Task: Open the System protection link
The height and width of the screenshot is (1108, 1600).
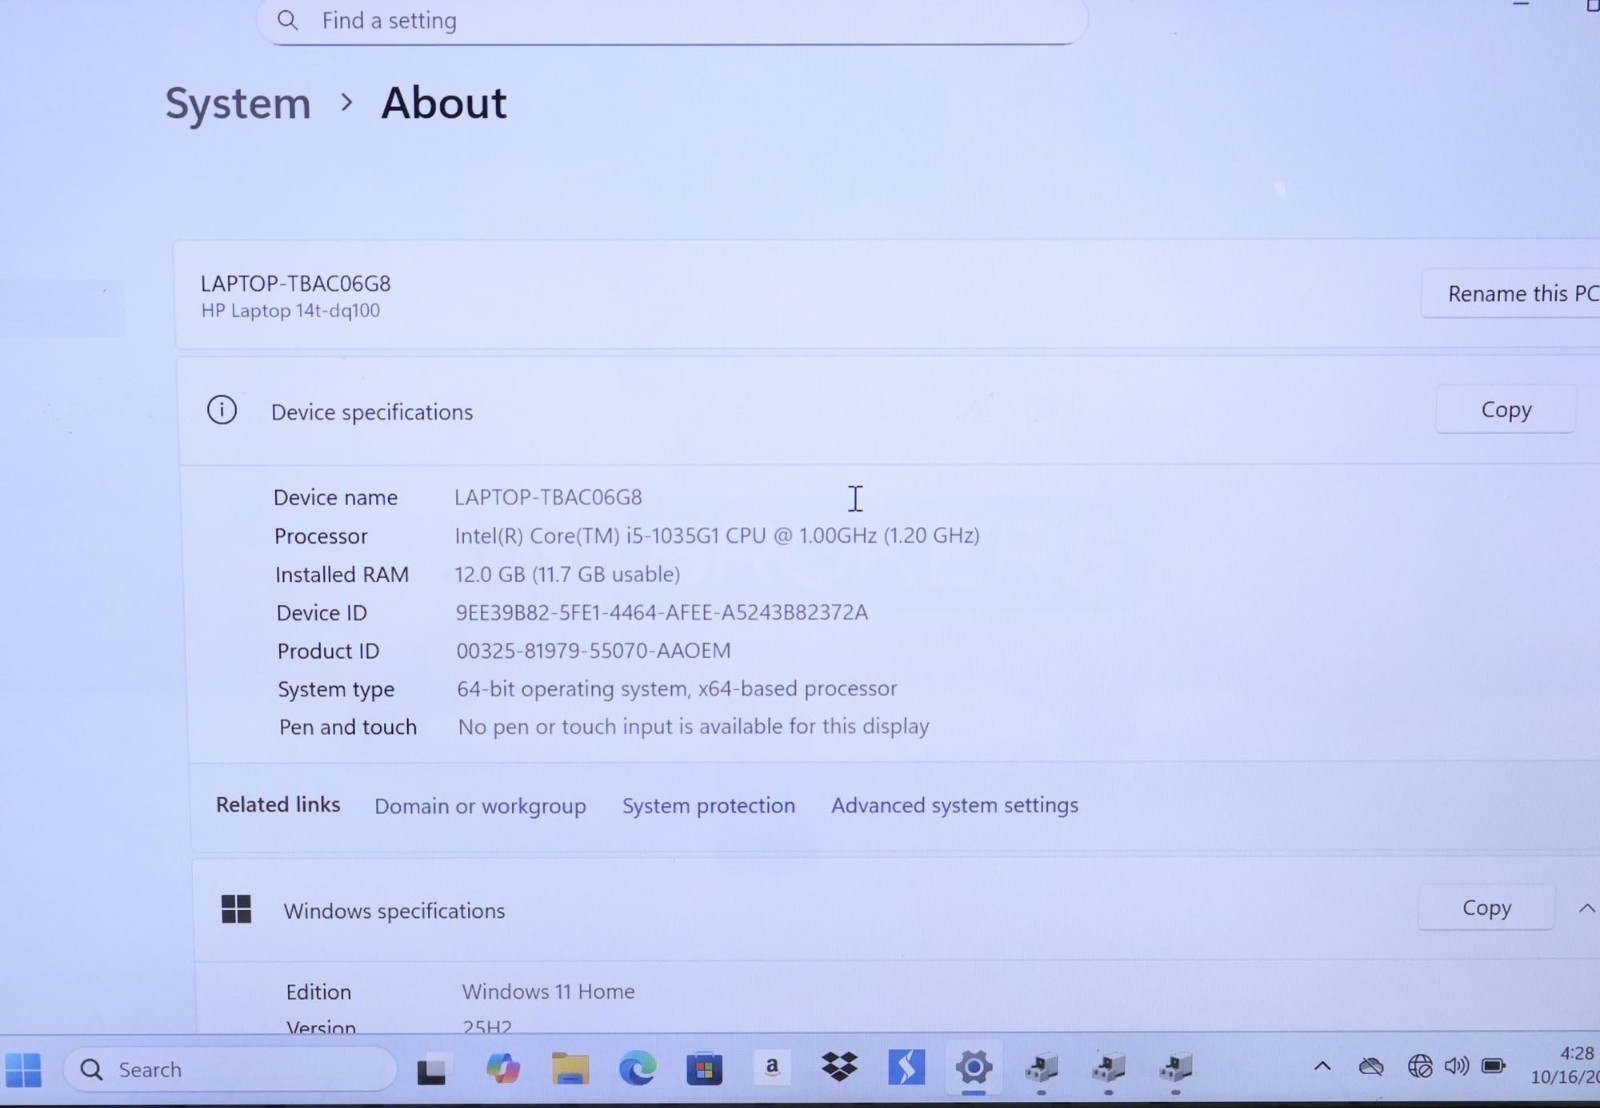Action: tap(708, 806)
